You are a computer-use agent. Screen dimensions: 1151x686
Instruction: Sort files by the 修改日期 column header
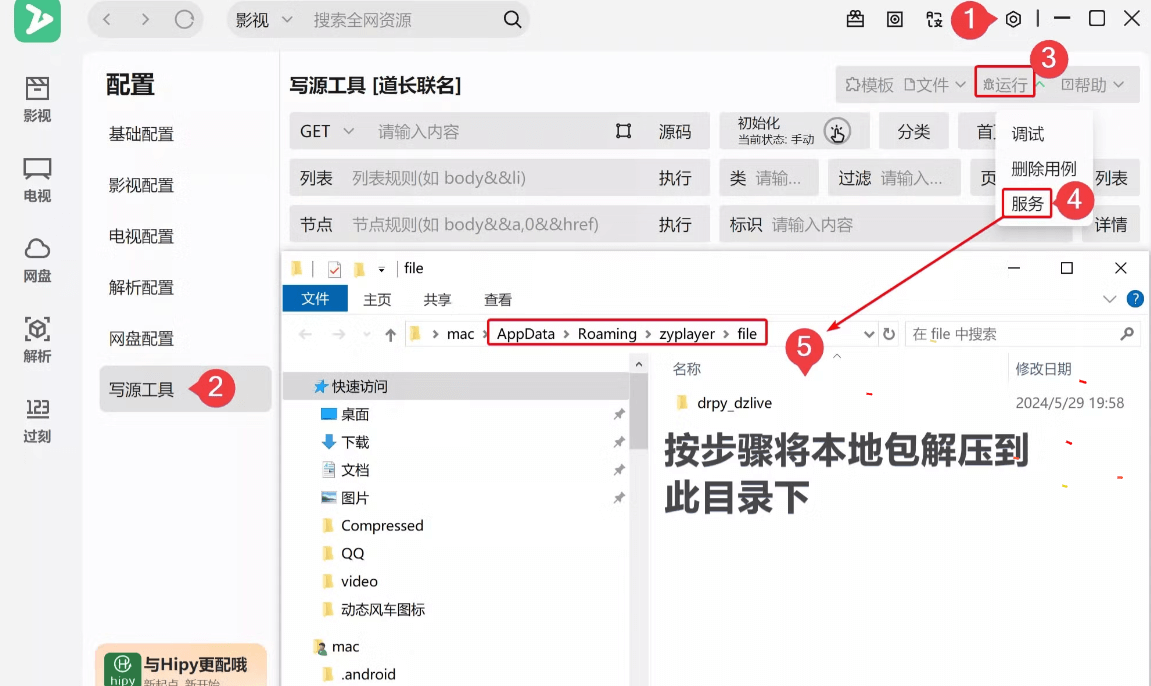pyautogui.click(x=1043, y=368)
